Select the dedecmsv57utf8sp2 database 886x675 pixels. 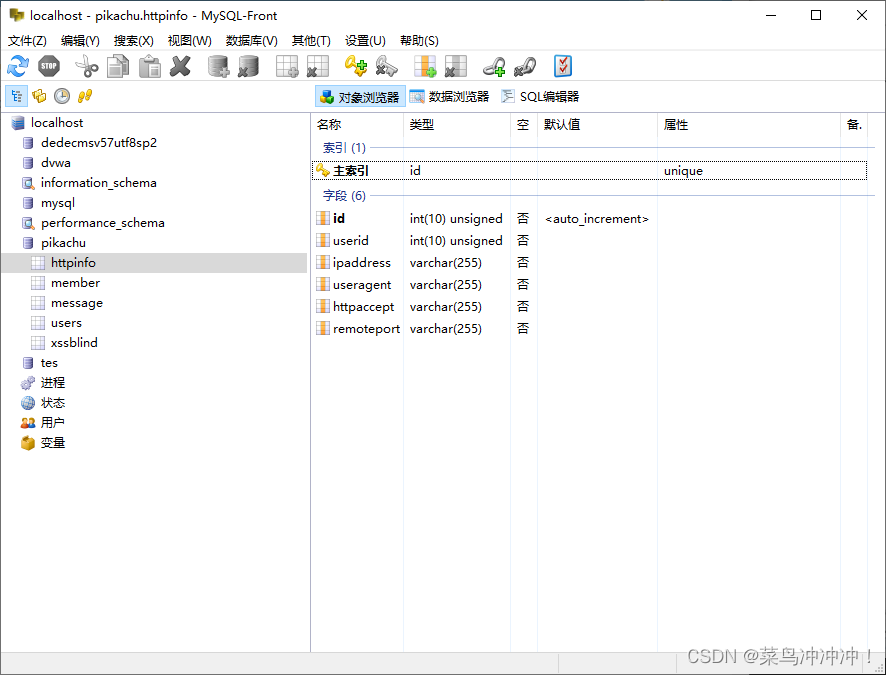pos(98,142)
